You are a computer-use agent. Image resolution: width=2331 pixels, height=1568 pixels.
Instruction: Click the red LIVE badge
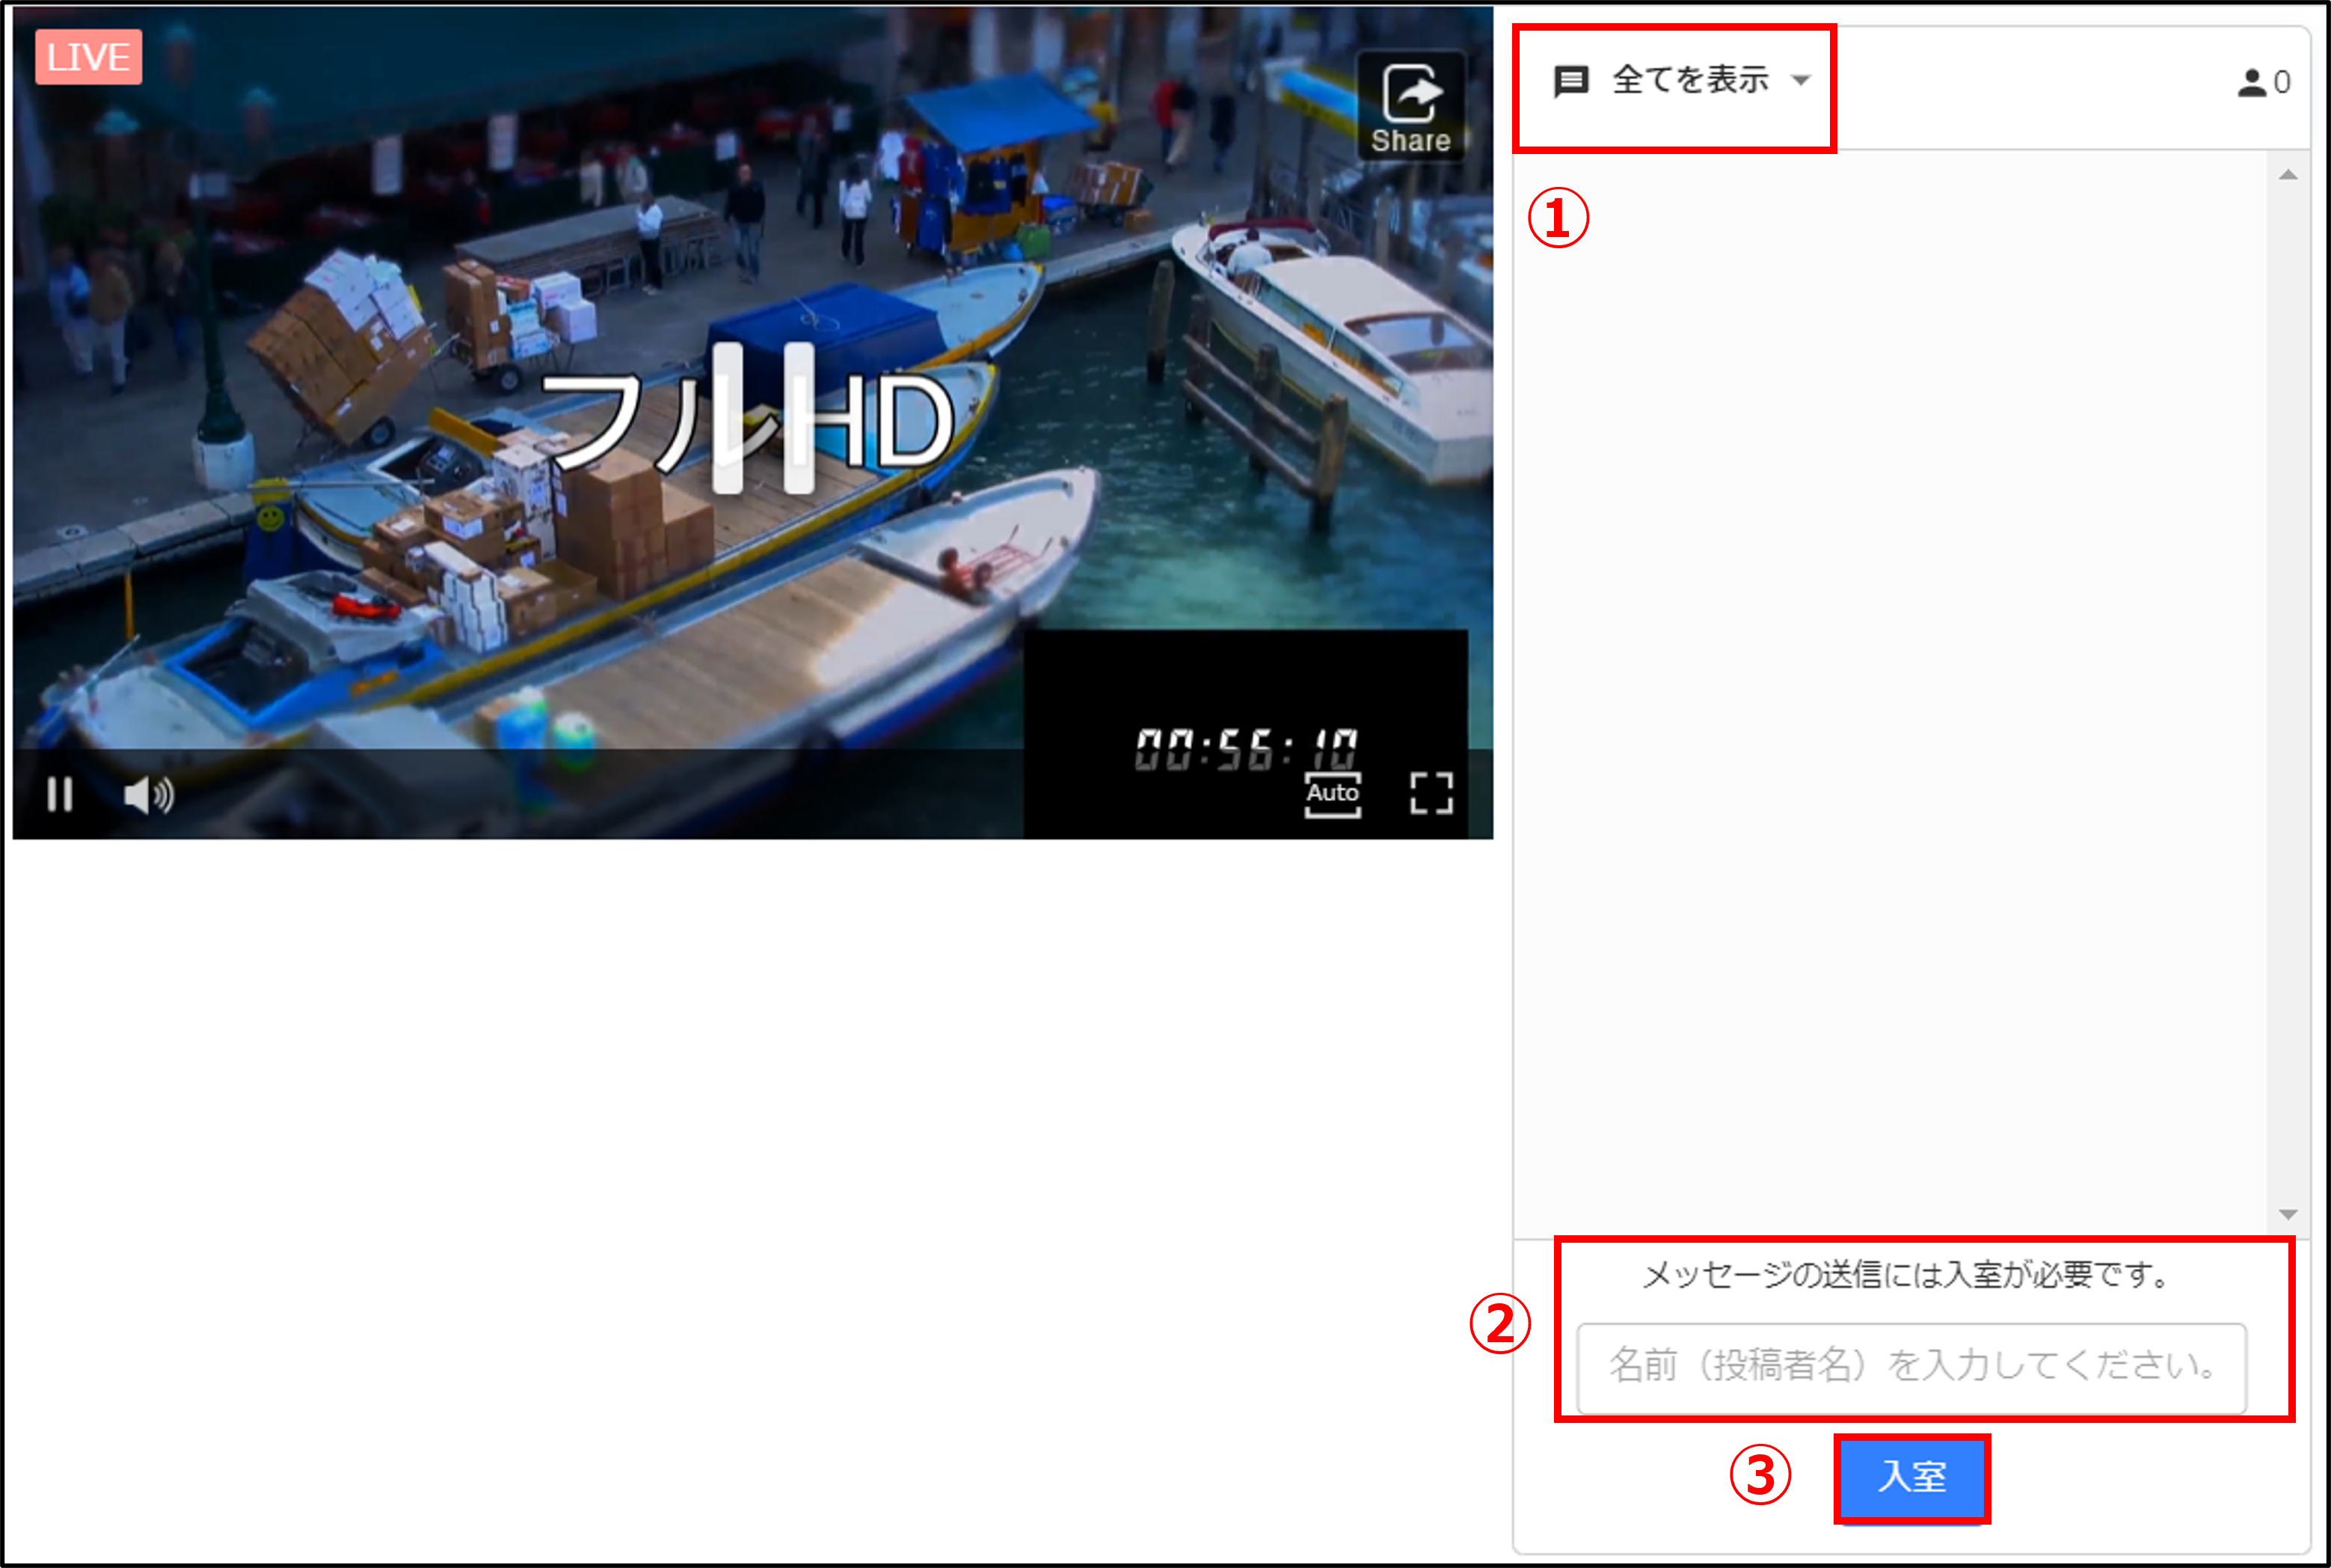[88, 57]
